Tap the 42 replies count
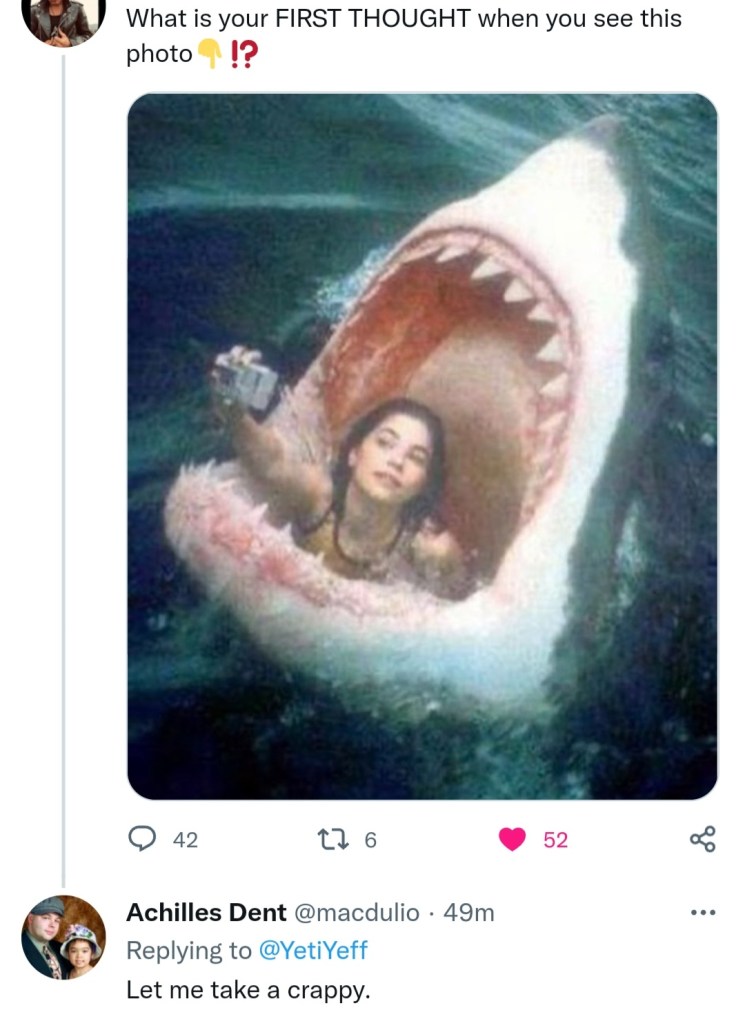Screen dimensions: 745x1023 [x=185, y=840]
